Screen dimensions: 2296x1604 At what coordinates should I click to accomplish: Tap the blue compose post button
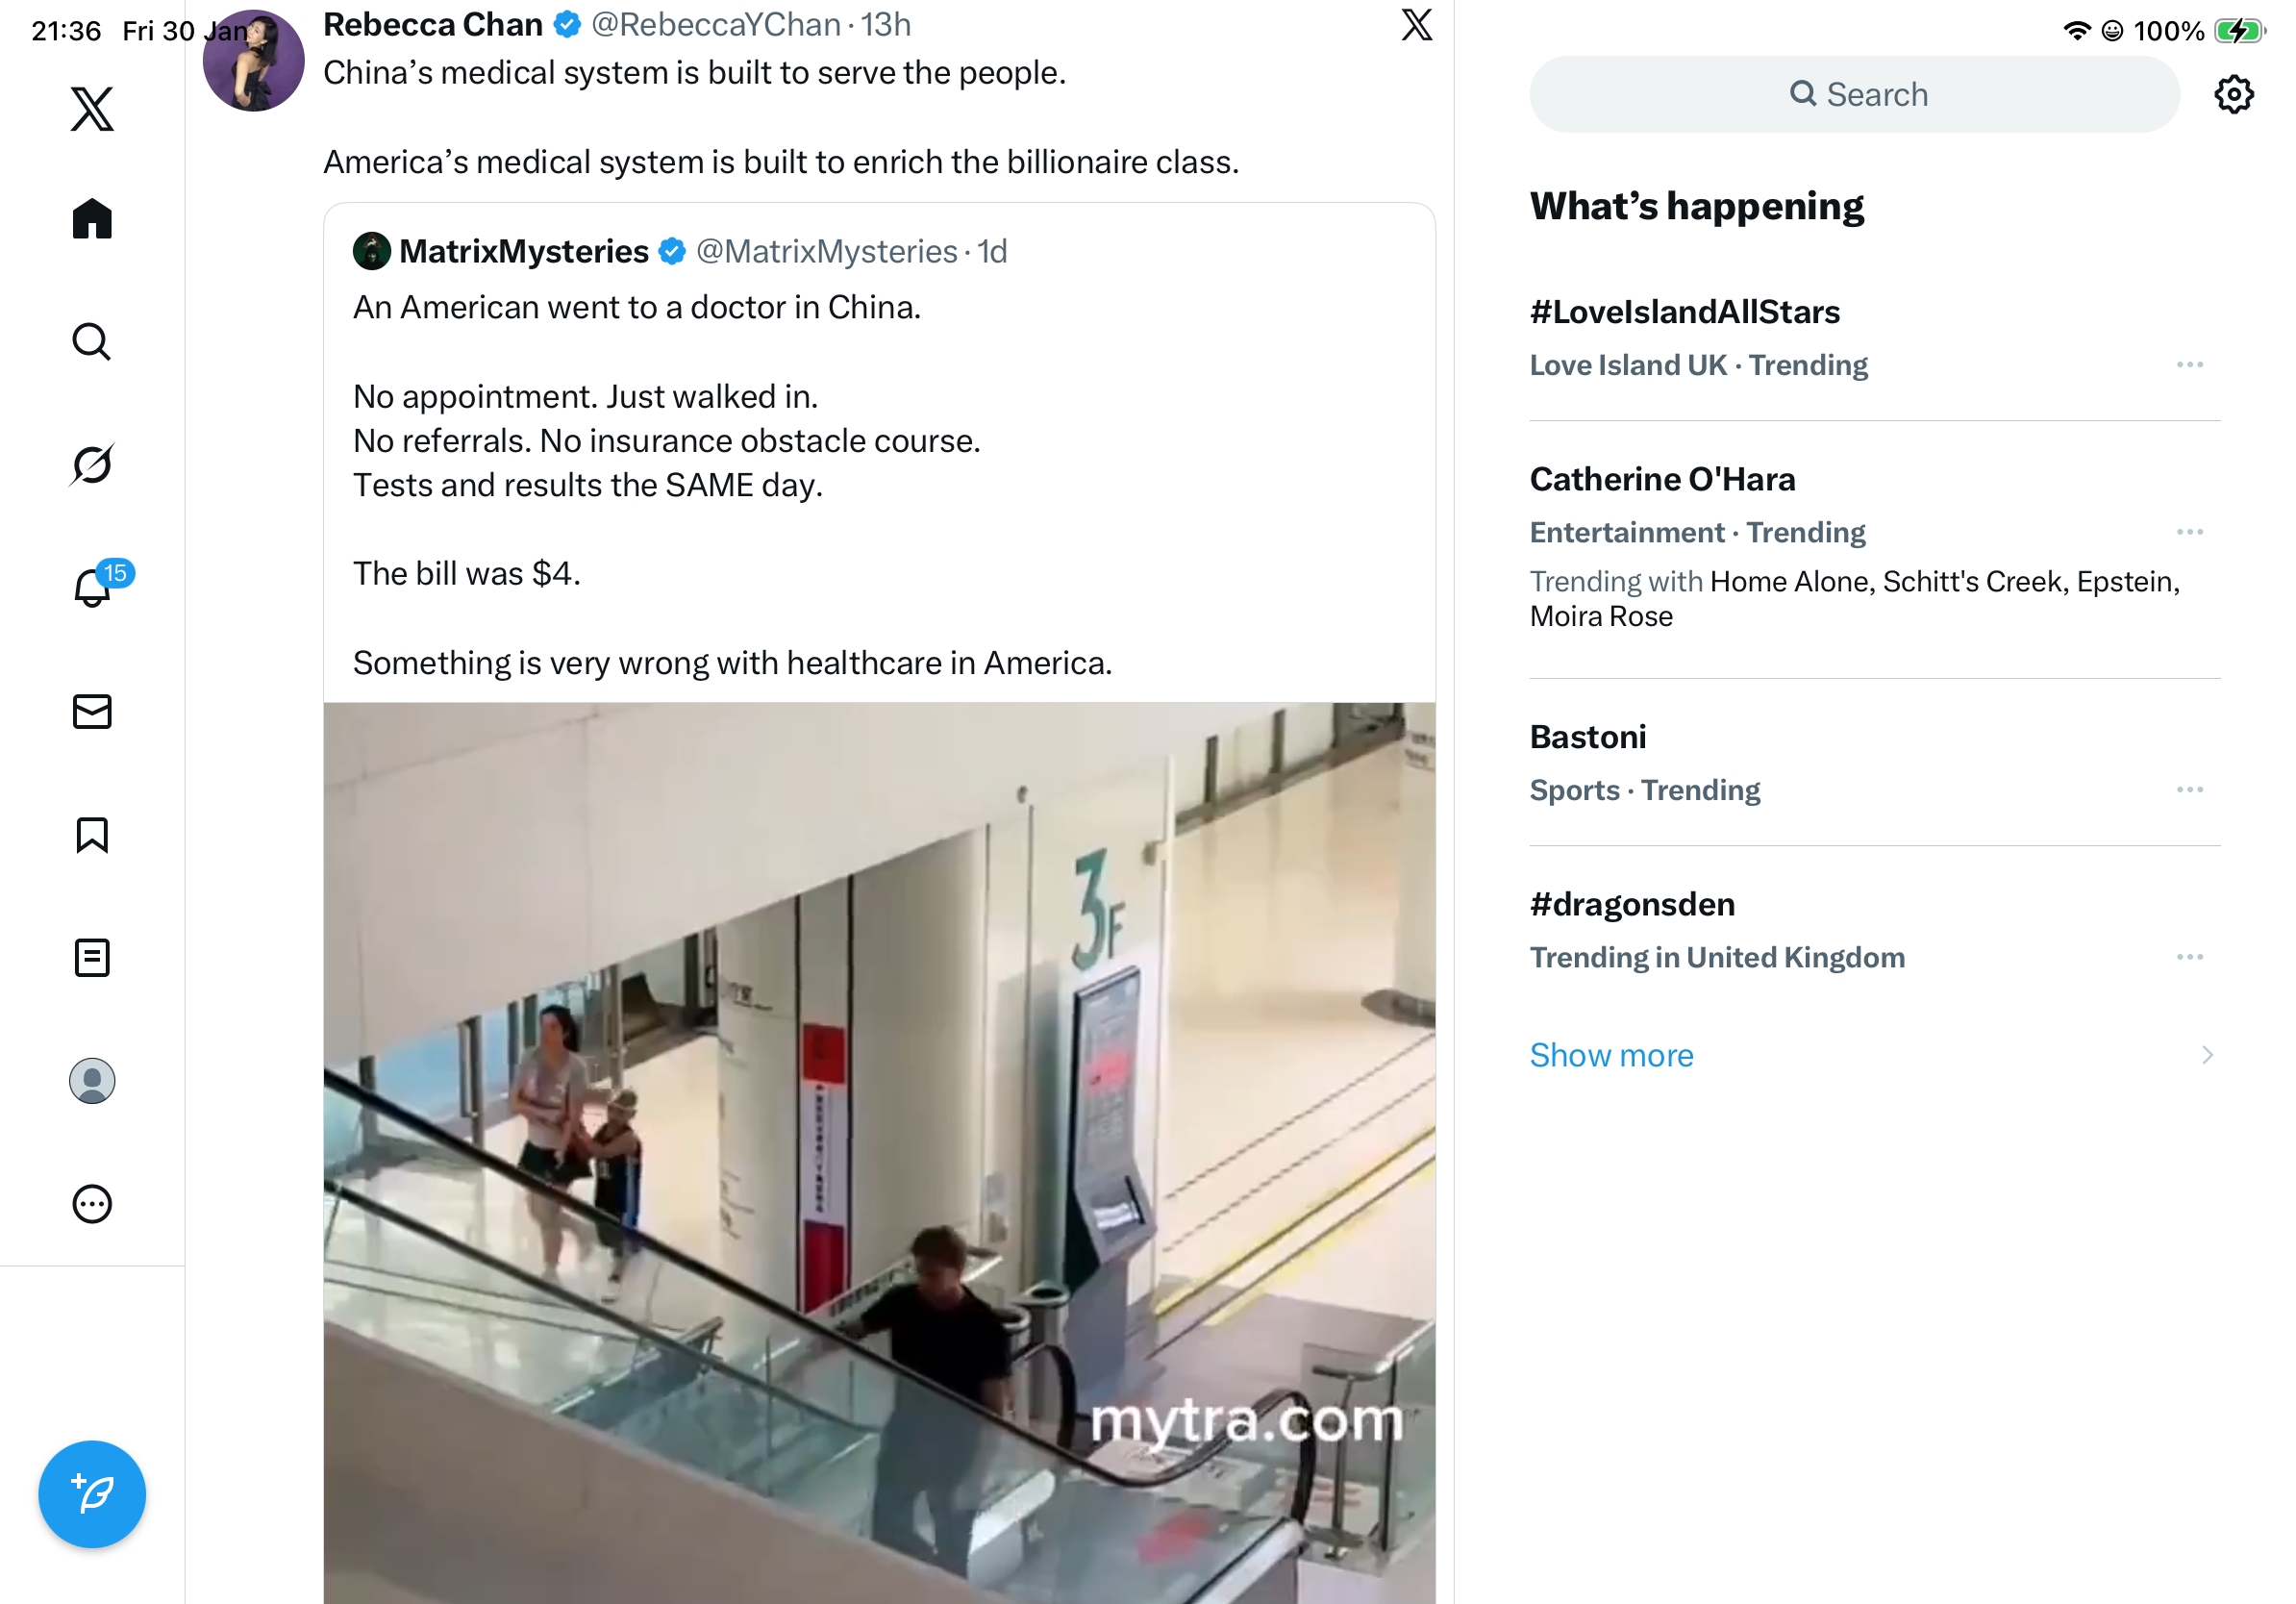tap(92, 1493)
